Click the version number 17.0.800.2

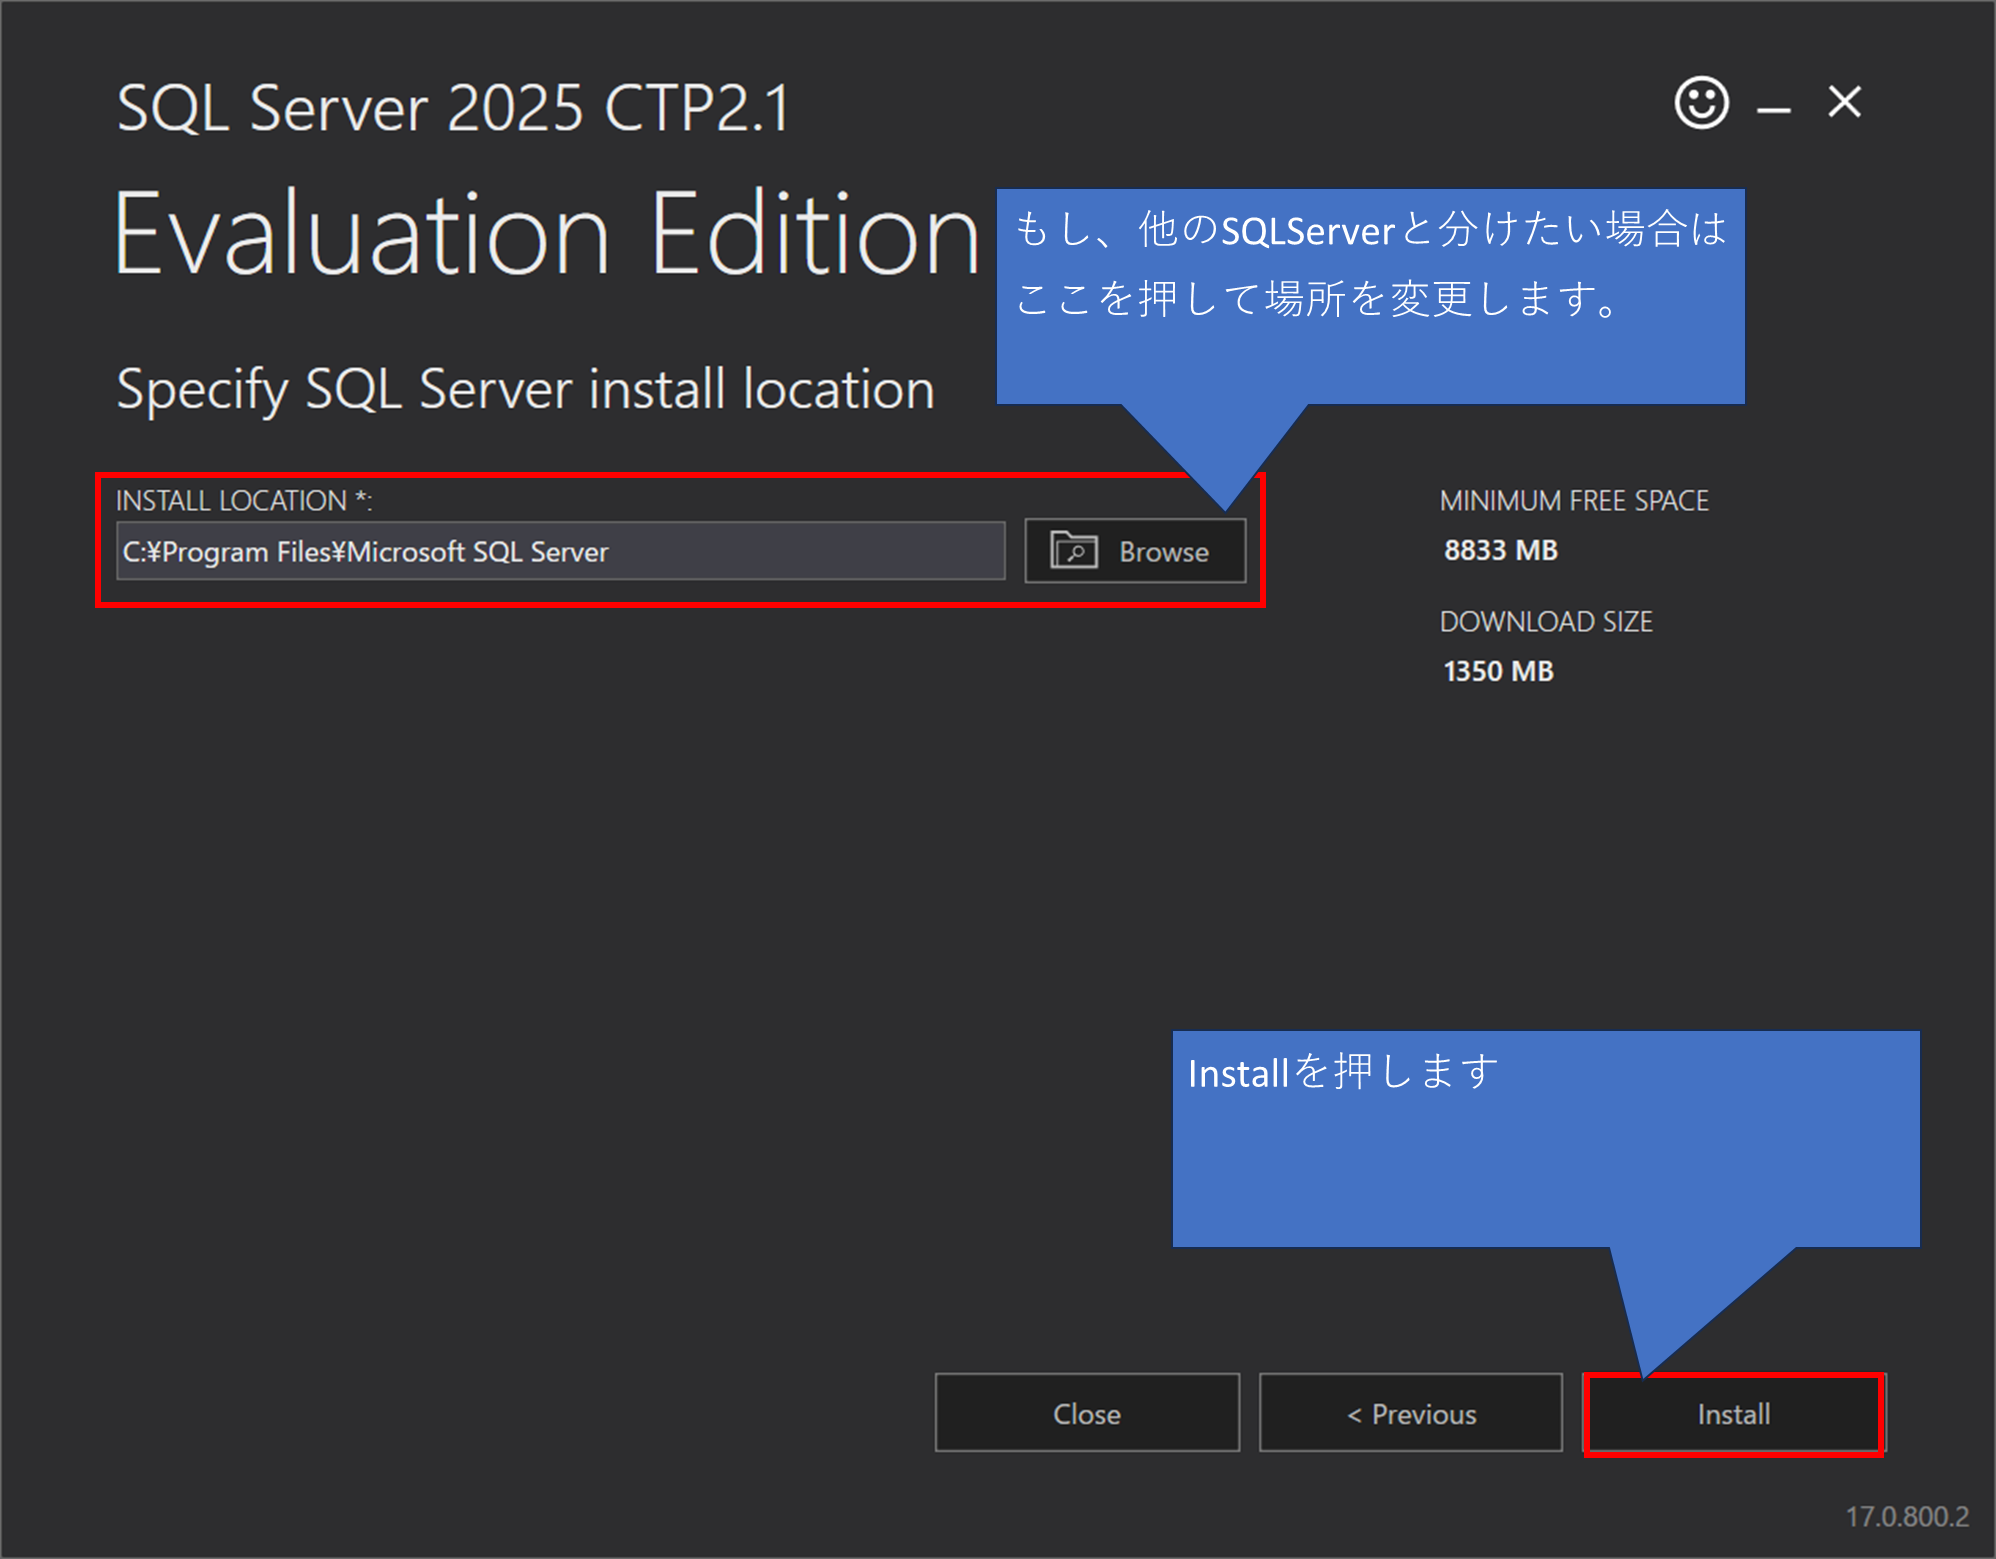point(1909,1516)
